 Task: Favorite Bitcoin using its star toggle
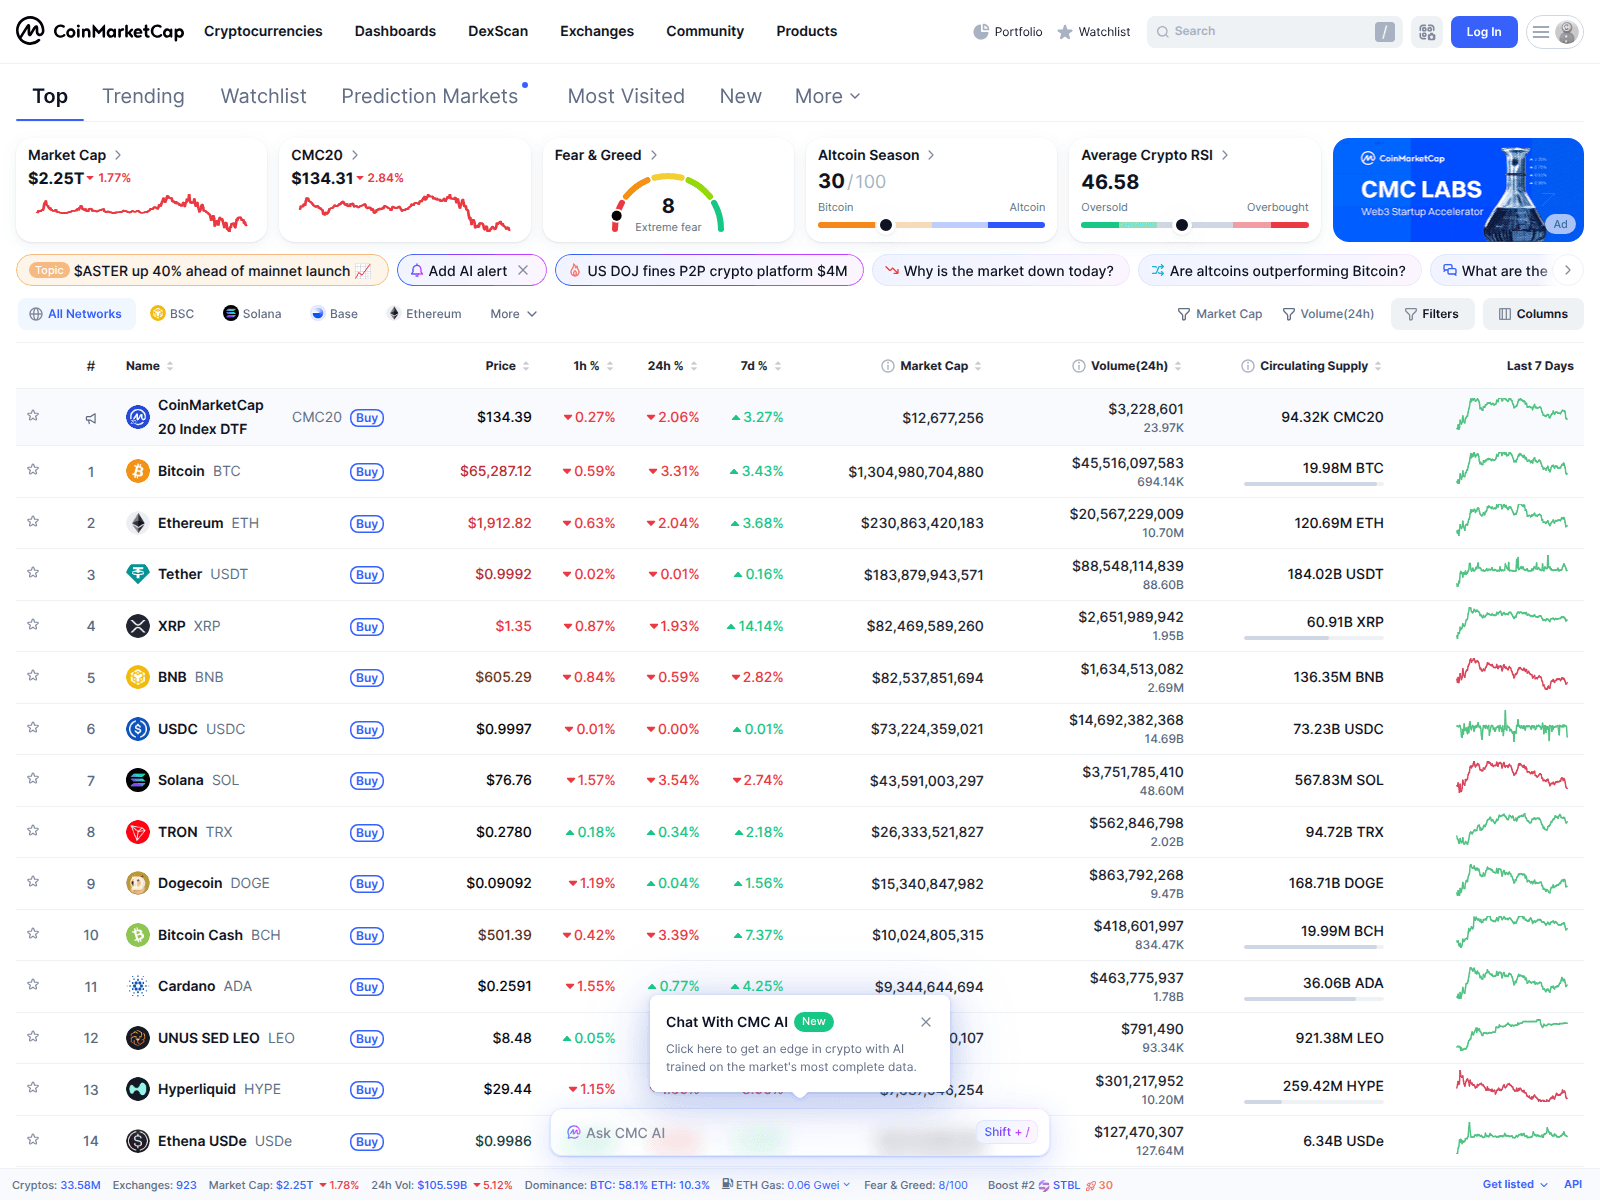click(x=33, y=471)
